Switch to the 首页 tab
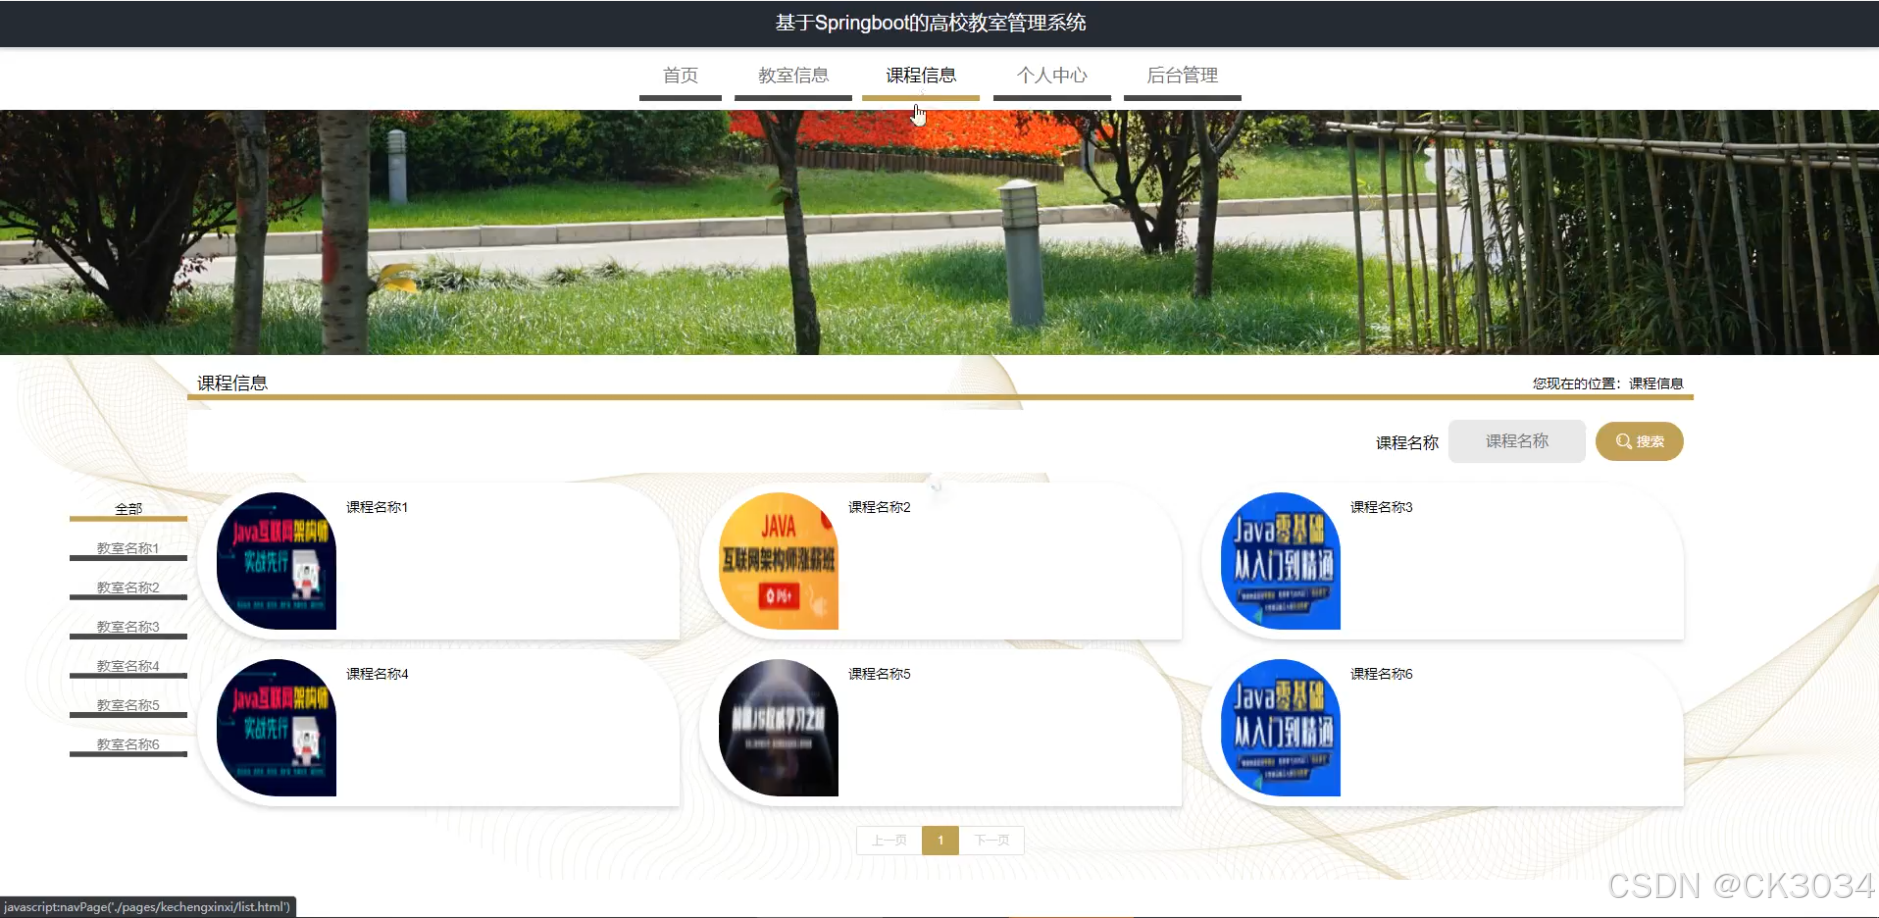The height and width of the screenshot is (918, 1879). pos(680,75)
